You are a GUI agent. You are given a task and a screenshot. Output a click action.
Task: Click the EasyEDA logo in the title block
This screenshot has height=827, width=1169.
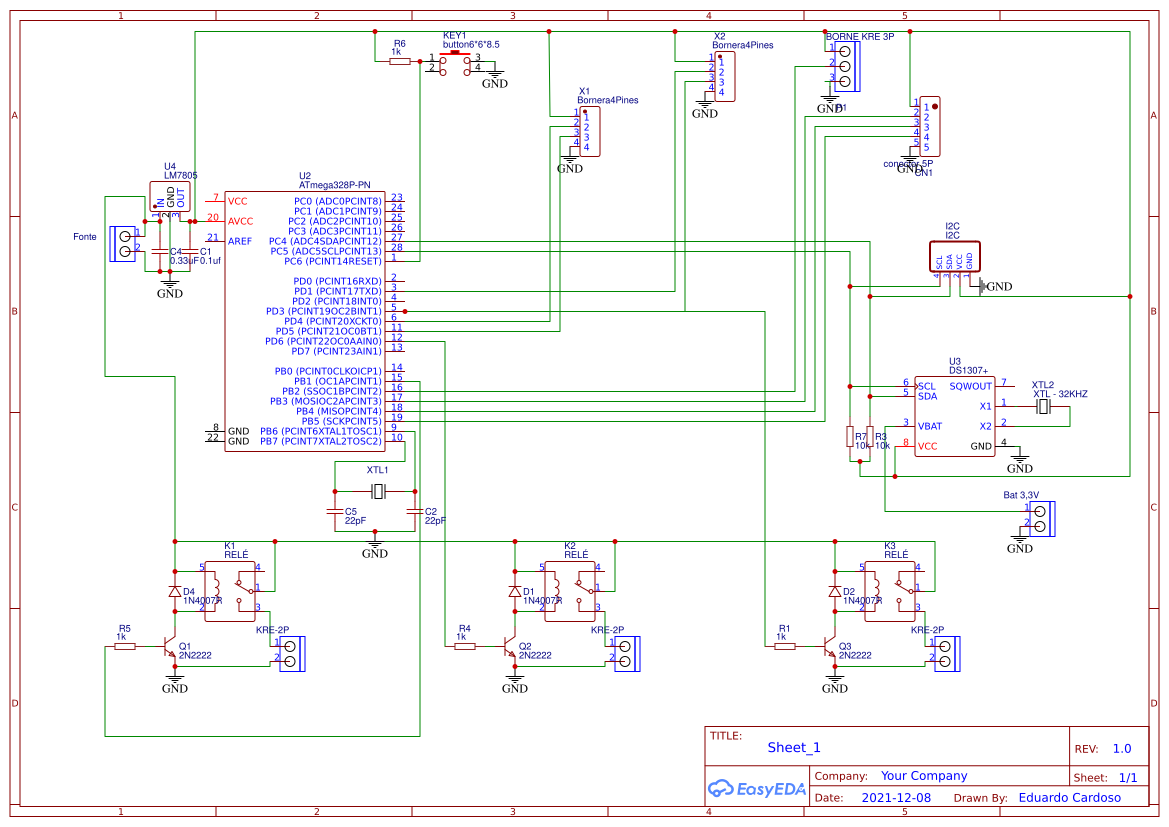(758, 789)
